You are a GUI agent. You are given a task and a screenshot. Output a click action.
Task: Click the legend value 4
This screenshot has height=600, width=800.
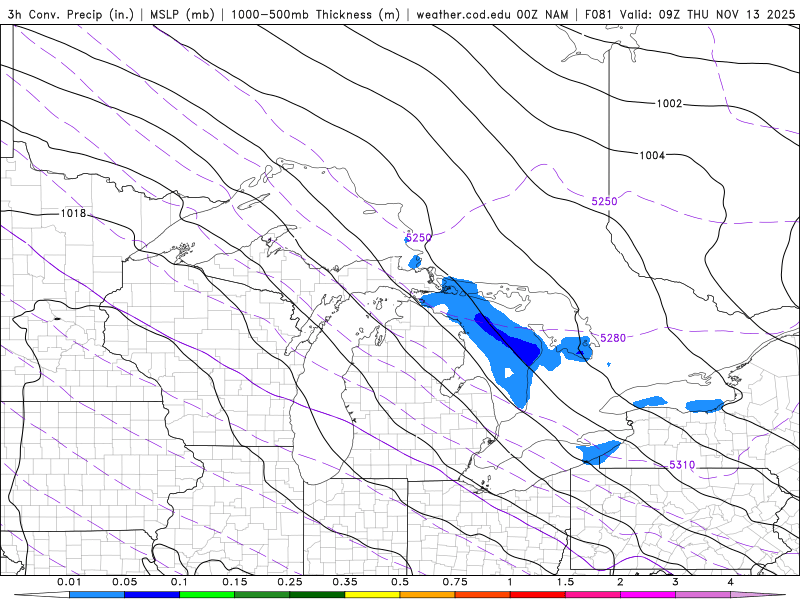point(730,582)
